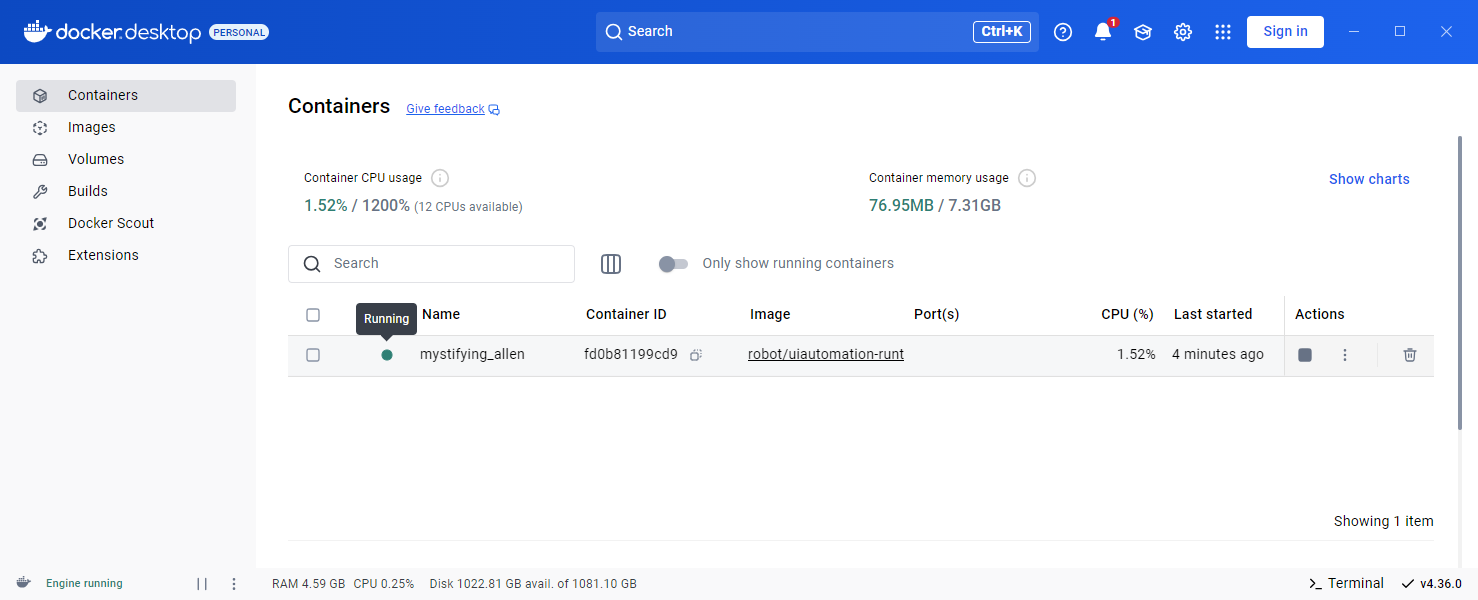Image resolution: width=1478 pixels, height=600 pixels.
Task: Sort by Port(s) column header
Action: [936, 314]
